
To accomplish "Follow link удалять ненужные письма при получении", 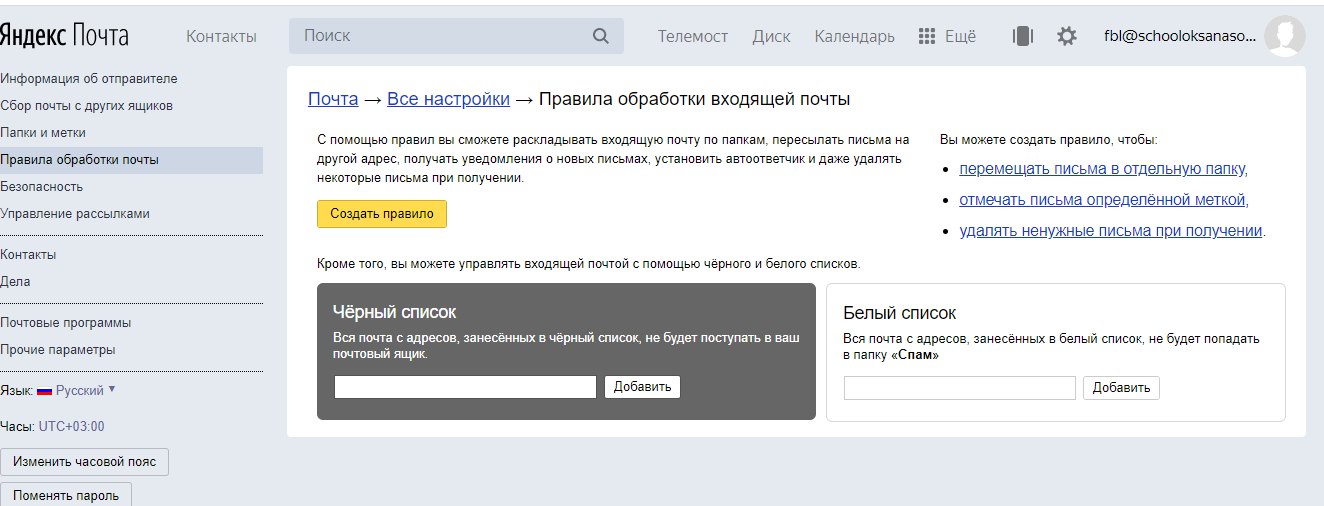I will [x=1111, y=230].
